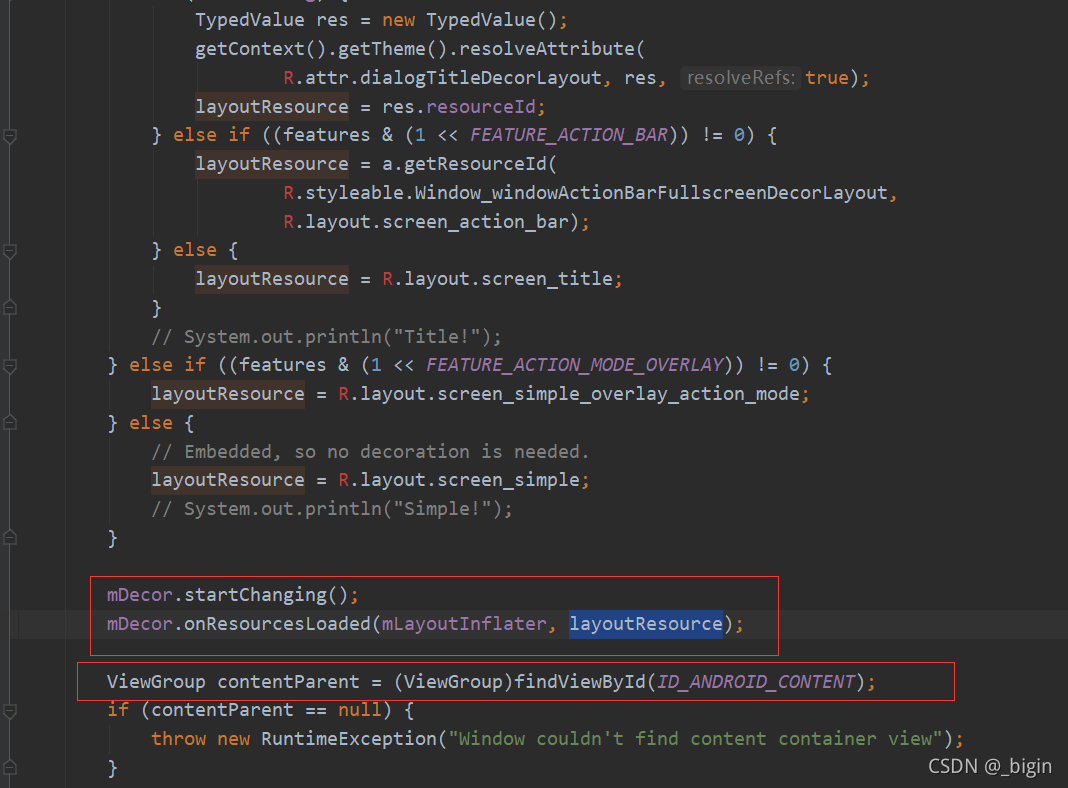Click 'screen_simple' in R.layout.screen_simple; line
The width and height of the screenshot is (1068, 788).
point(508,480)
